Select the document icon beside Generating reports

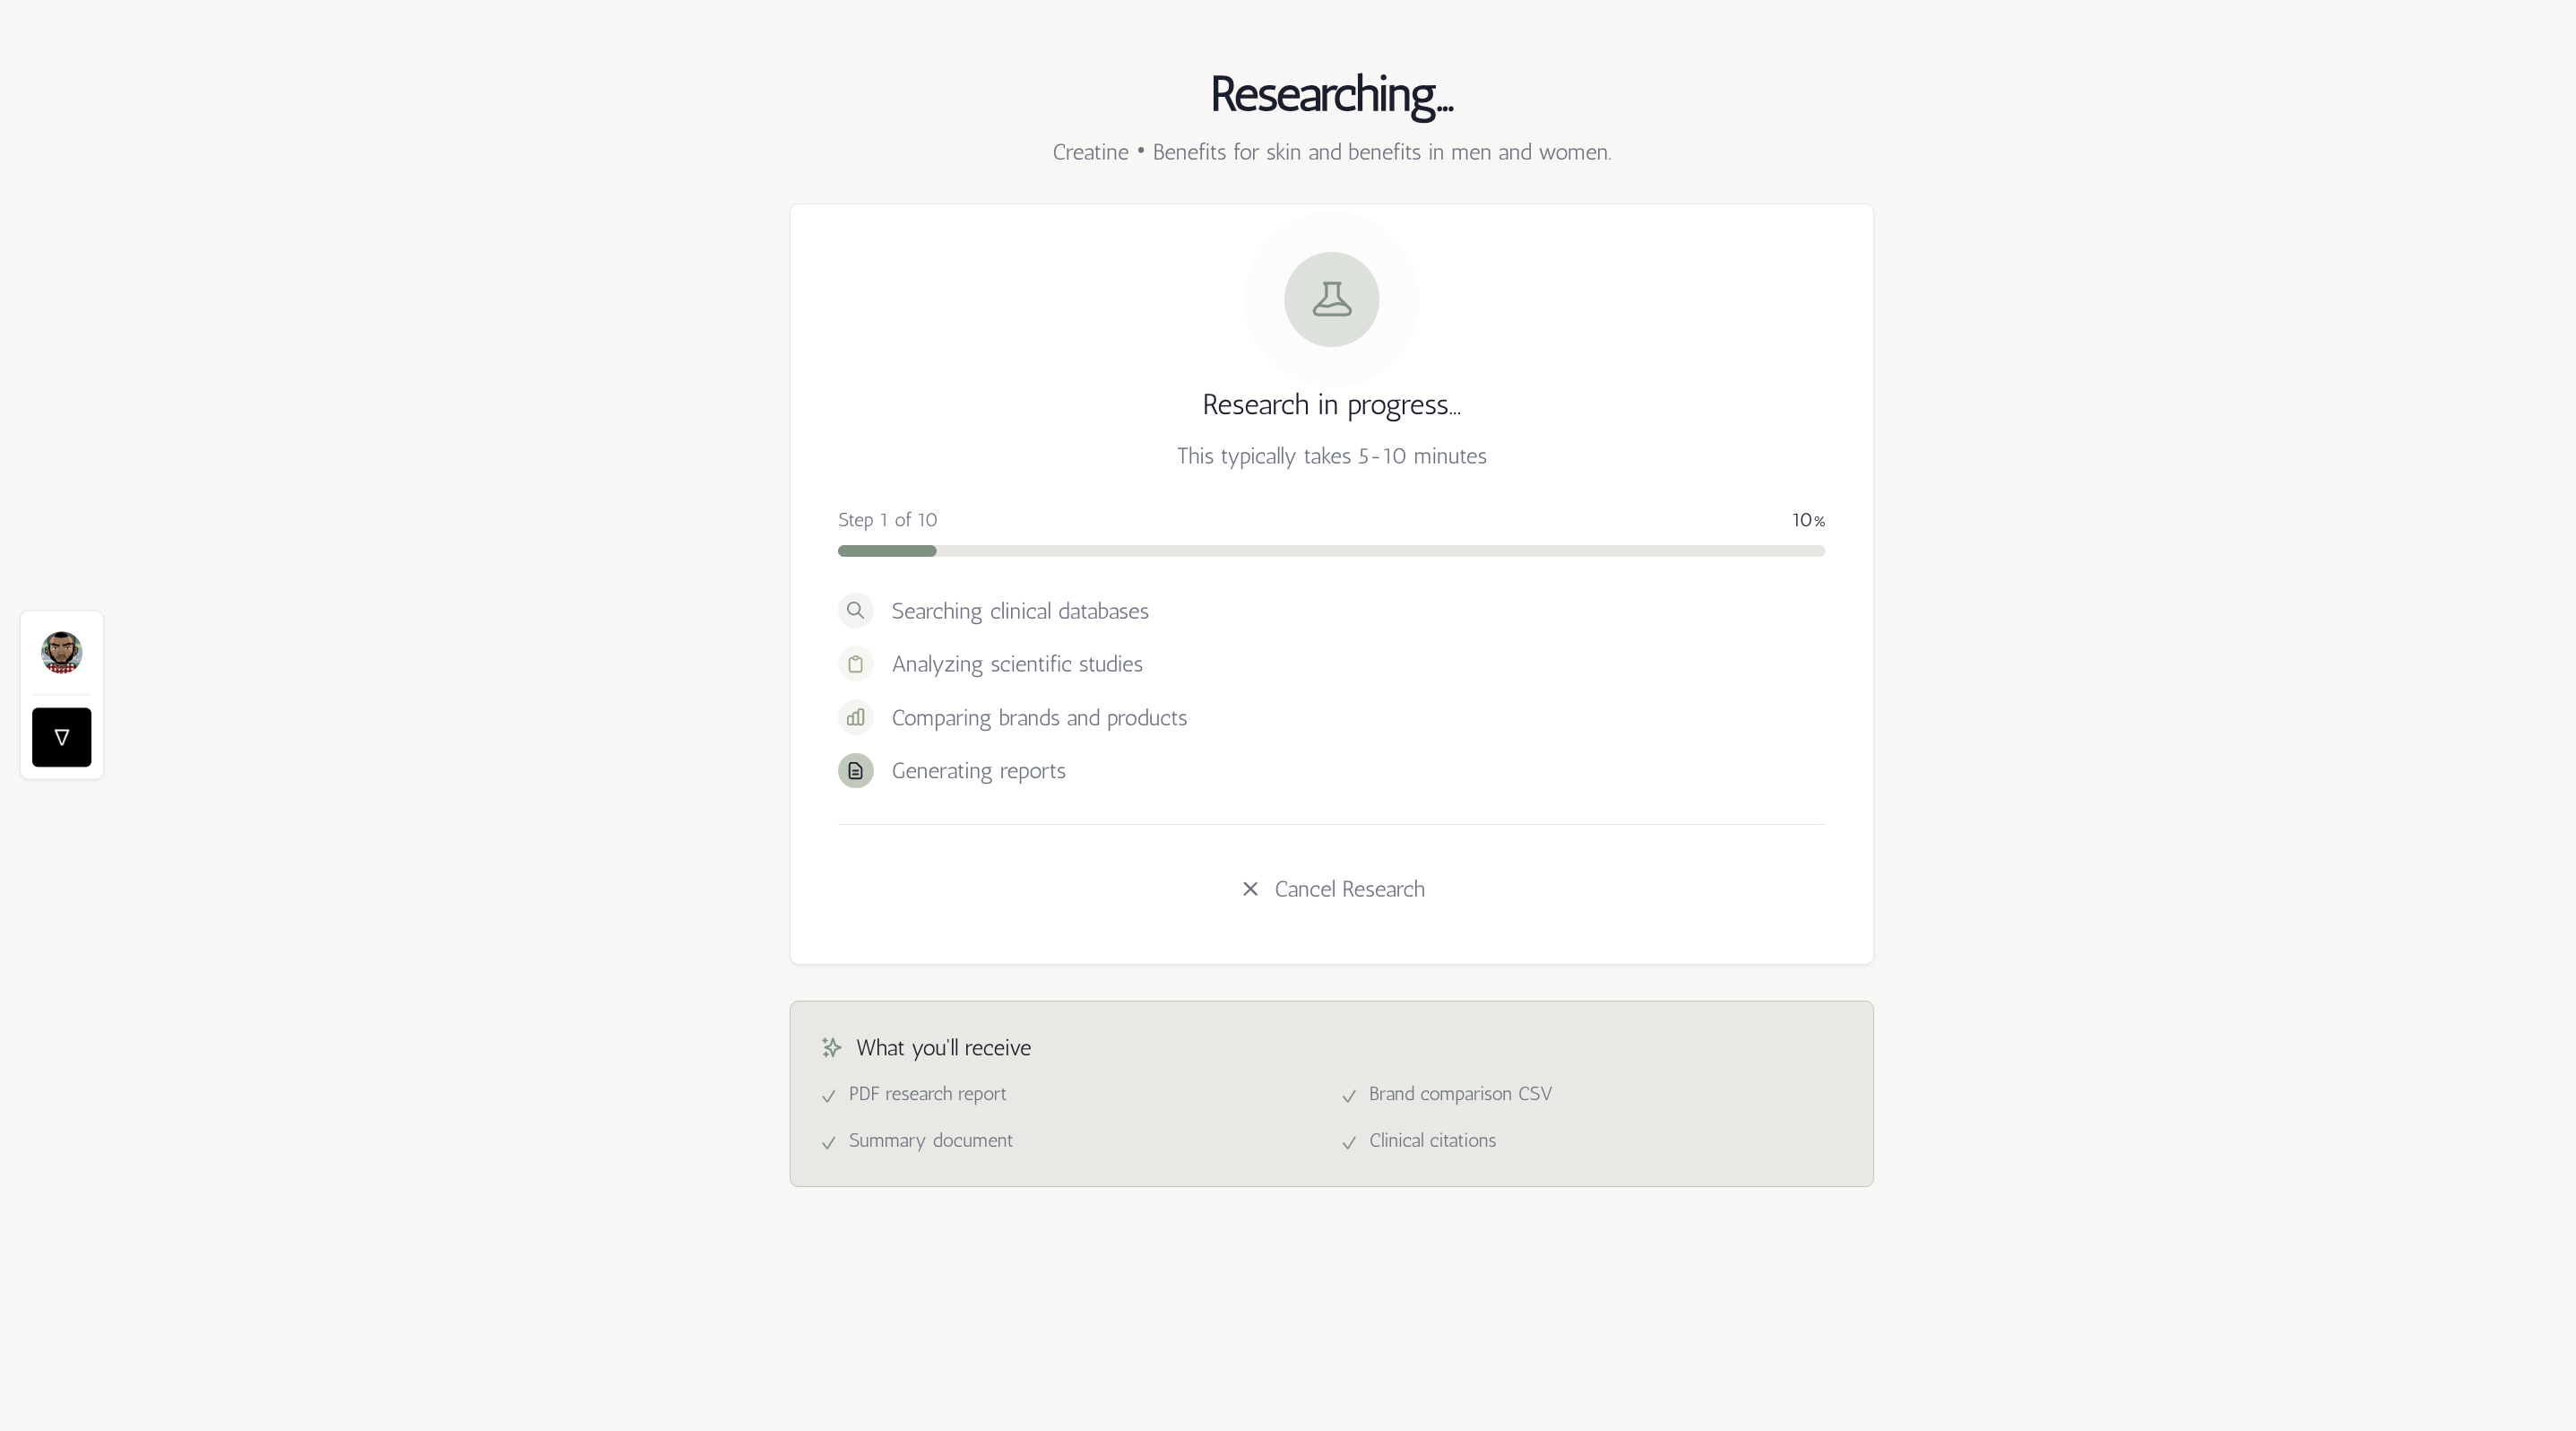point(855,770)
